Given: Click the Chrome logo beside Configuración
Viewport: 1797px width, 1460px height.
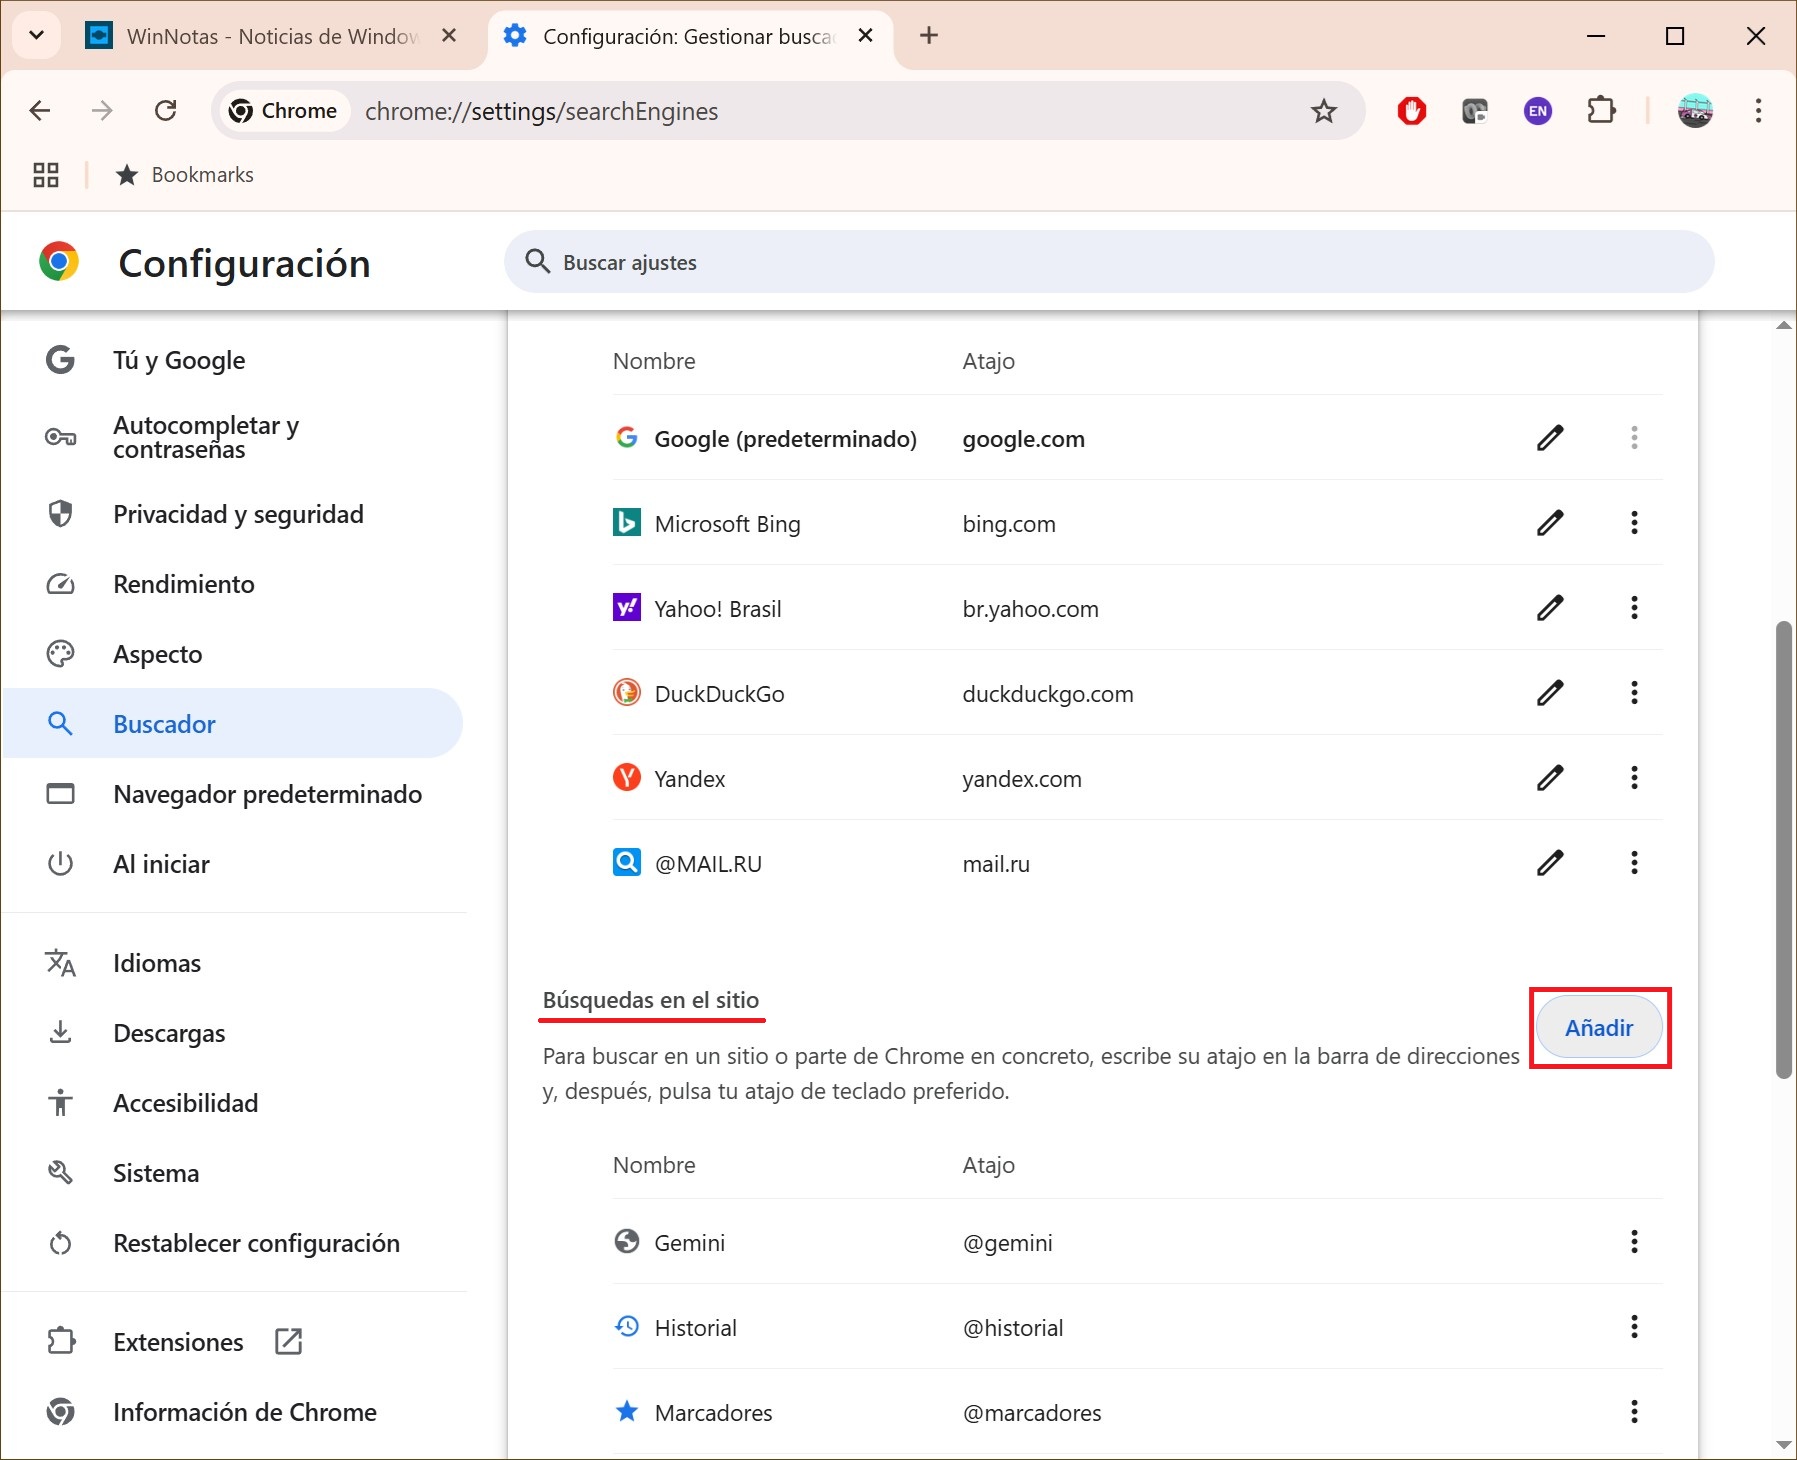Looking at the screenshot, I should coord(59,262).
